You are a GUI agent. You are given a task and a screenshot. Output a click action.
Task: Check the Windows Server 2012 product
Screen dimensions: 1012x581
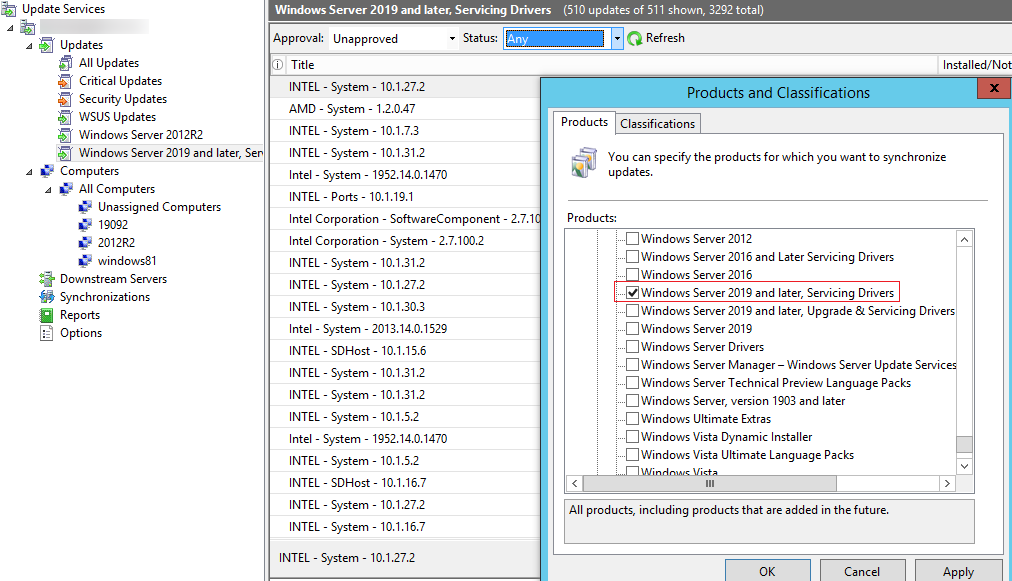click(x=632, y=239)
